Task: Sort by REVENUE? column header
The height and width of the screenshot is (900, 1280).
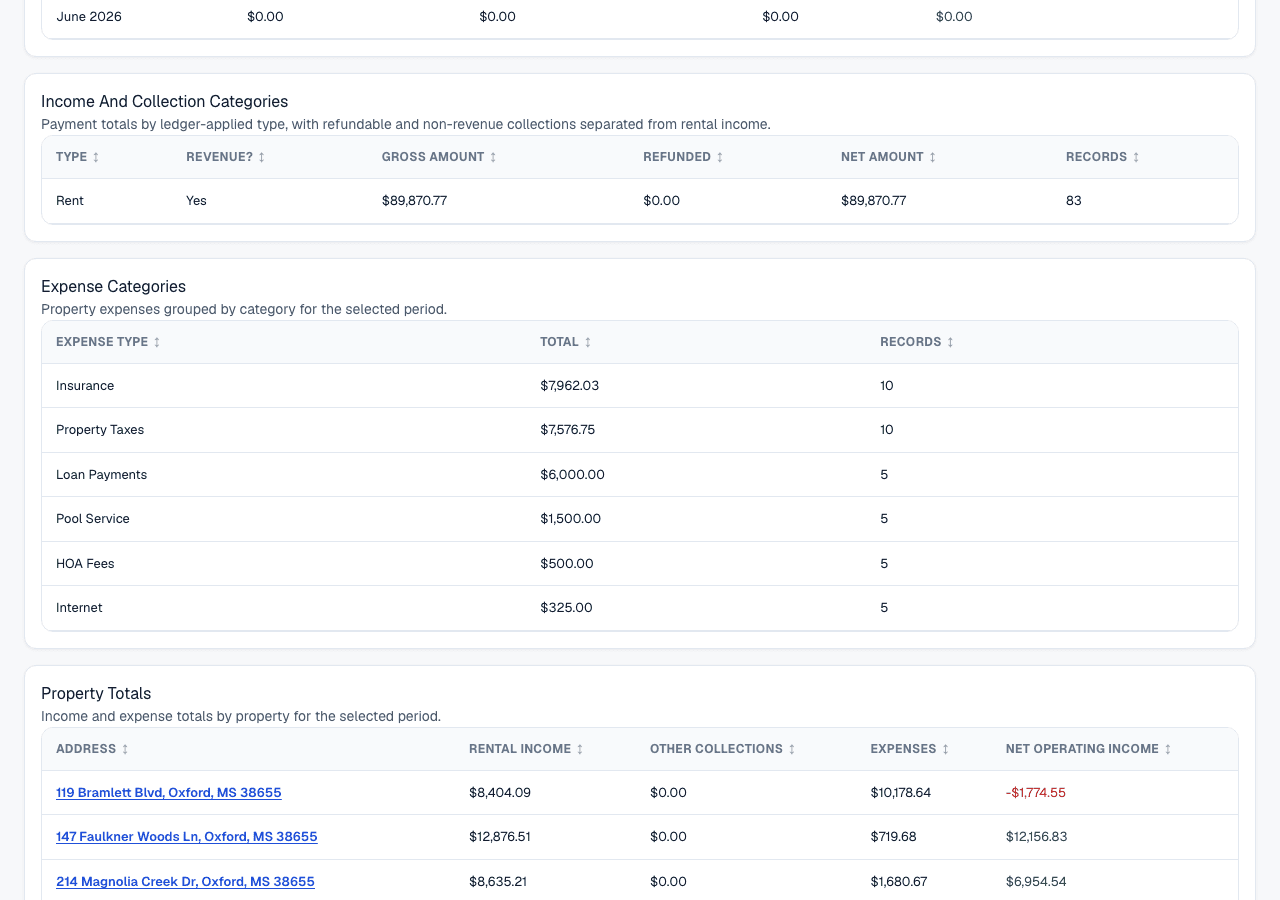Action: pos(225,157)
